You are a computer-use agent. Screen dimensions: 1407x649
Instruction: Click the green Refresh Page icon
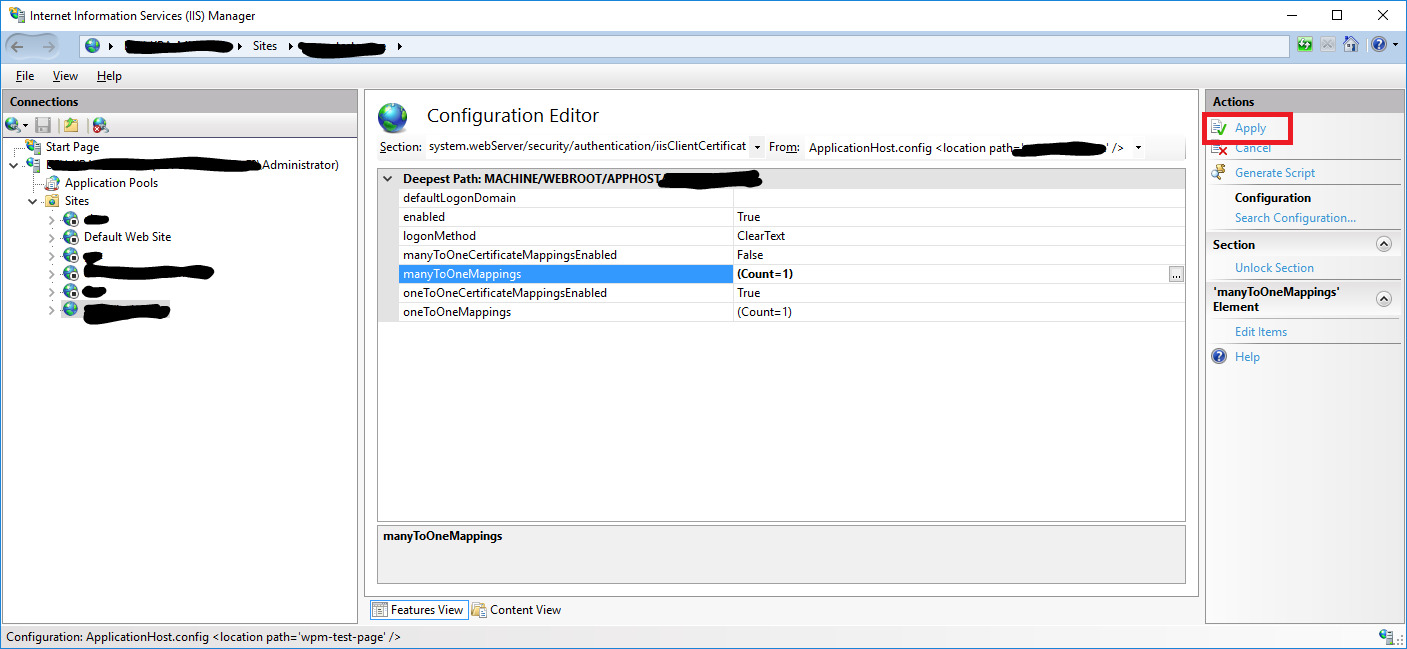click(x=1305, y=45)
